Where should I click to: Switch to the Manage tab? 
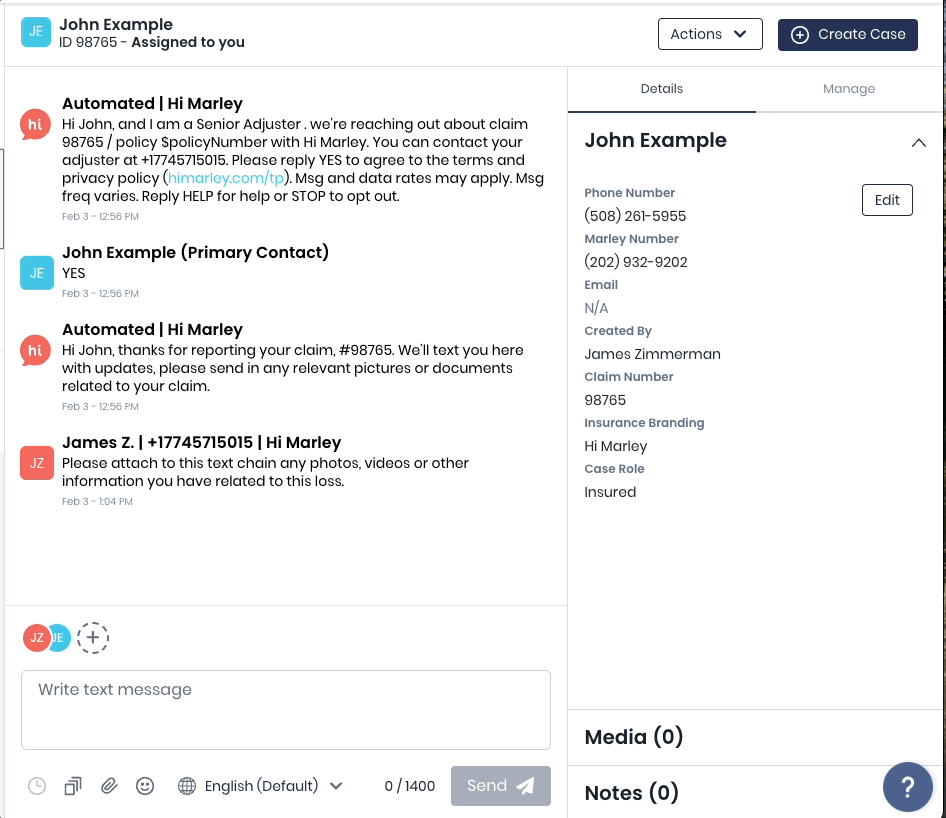pyautogui.click(x=849, y=89)
